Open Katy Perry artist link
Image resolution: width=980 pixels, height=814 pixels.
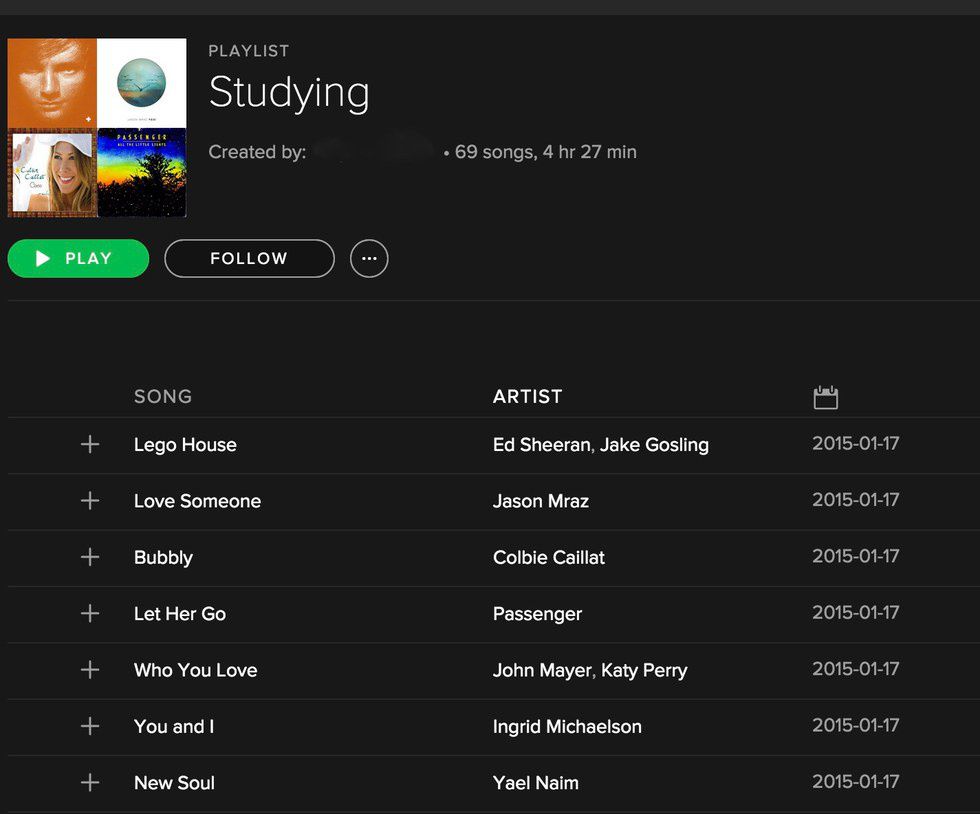644,670
